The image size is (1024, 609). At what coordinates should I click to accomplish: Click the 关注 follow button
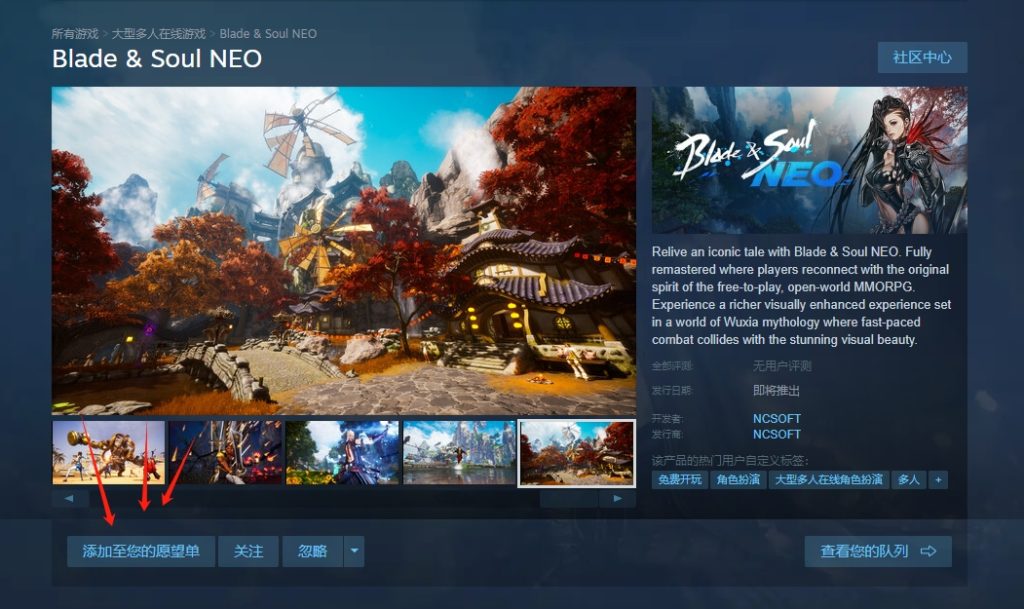click(248, 552)
